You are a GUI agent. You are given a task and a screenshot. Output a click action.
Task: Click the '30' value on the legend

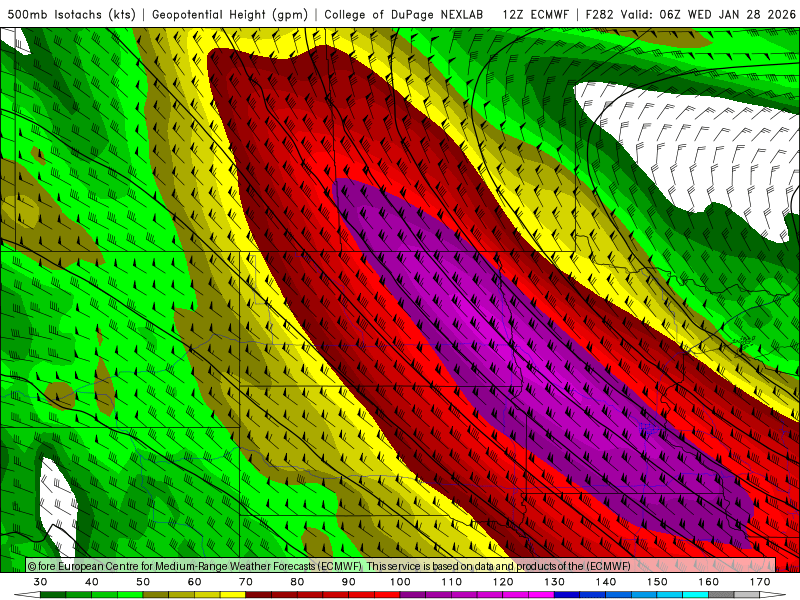(40, 582)
